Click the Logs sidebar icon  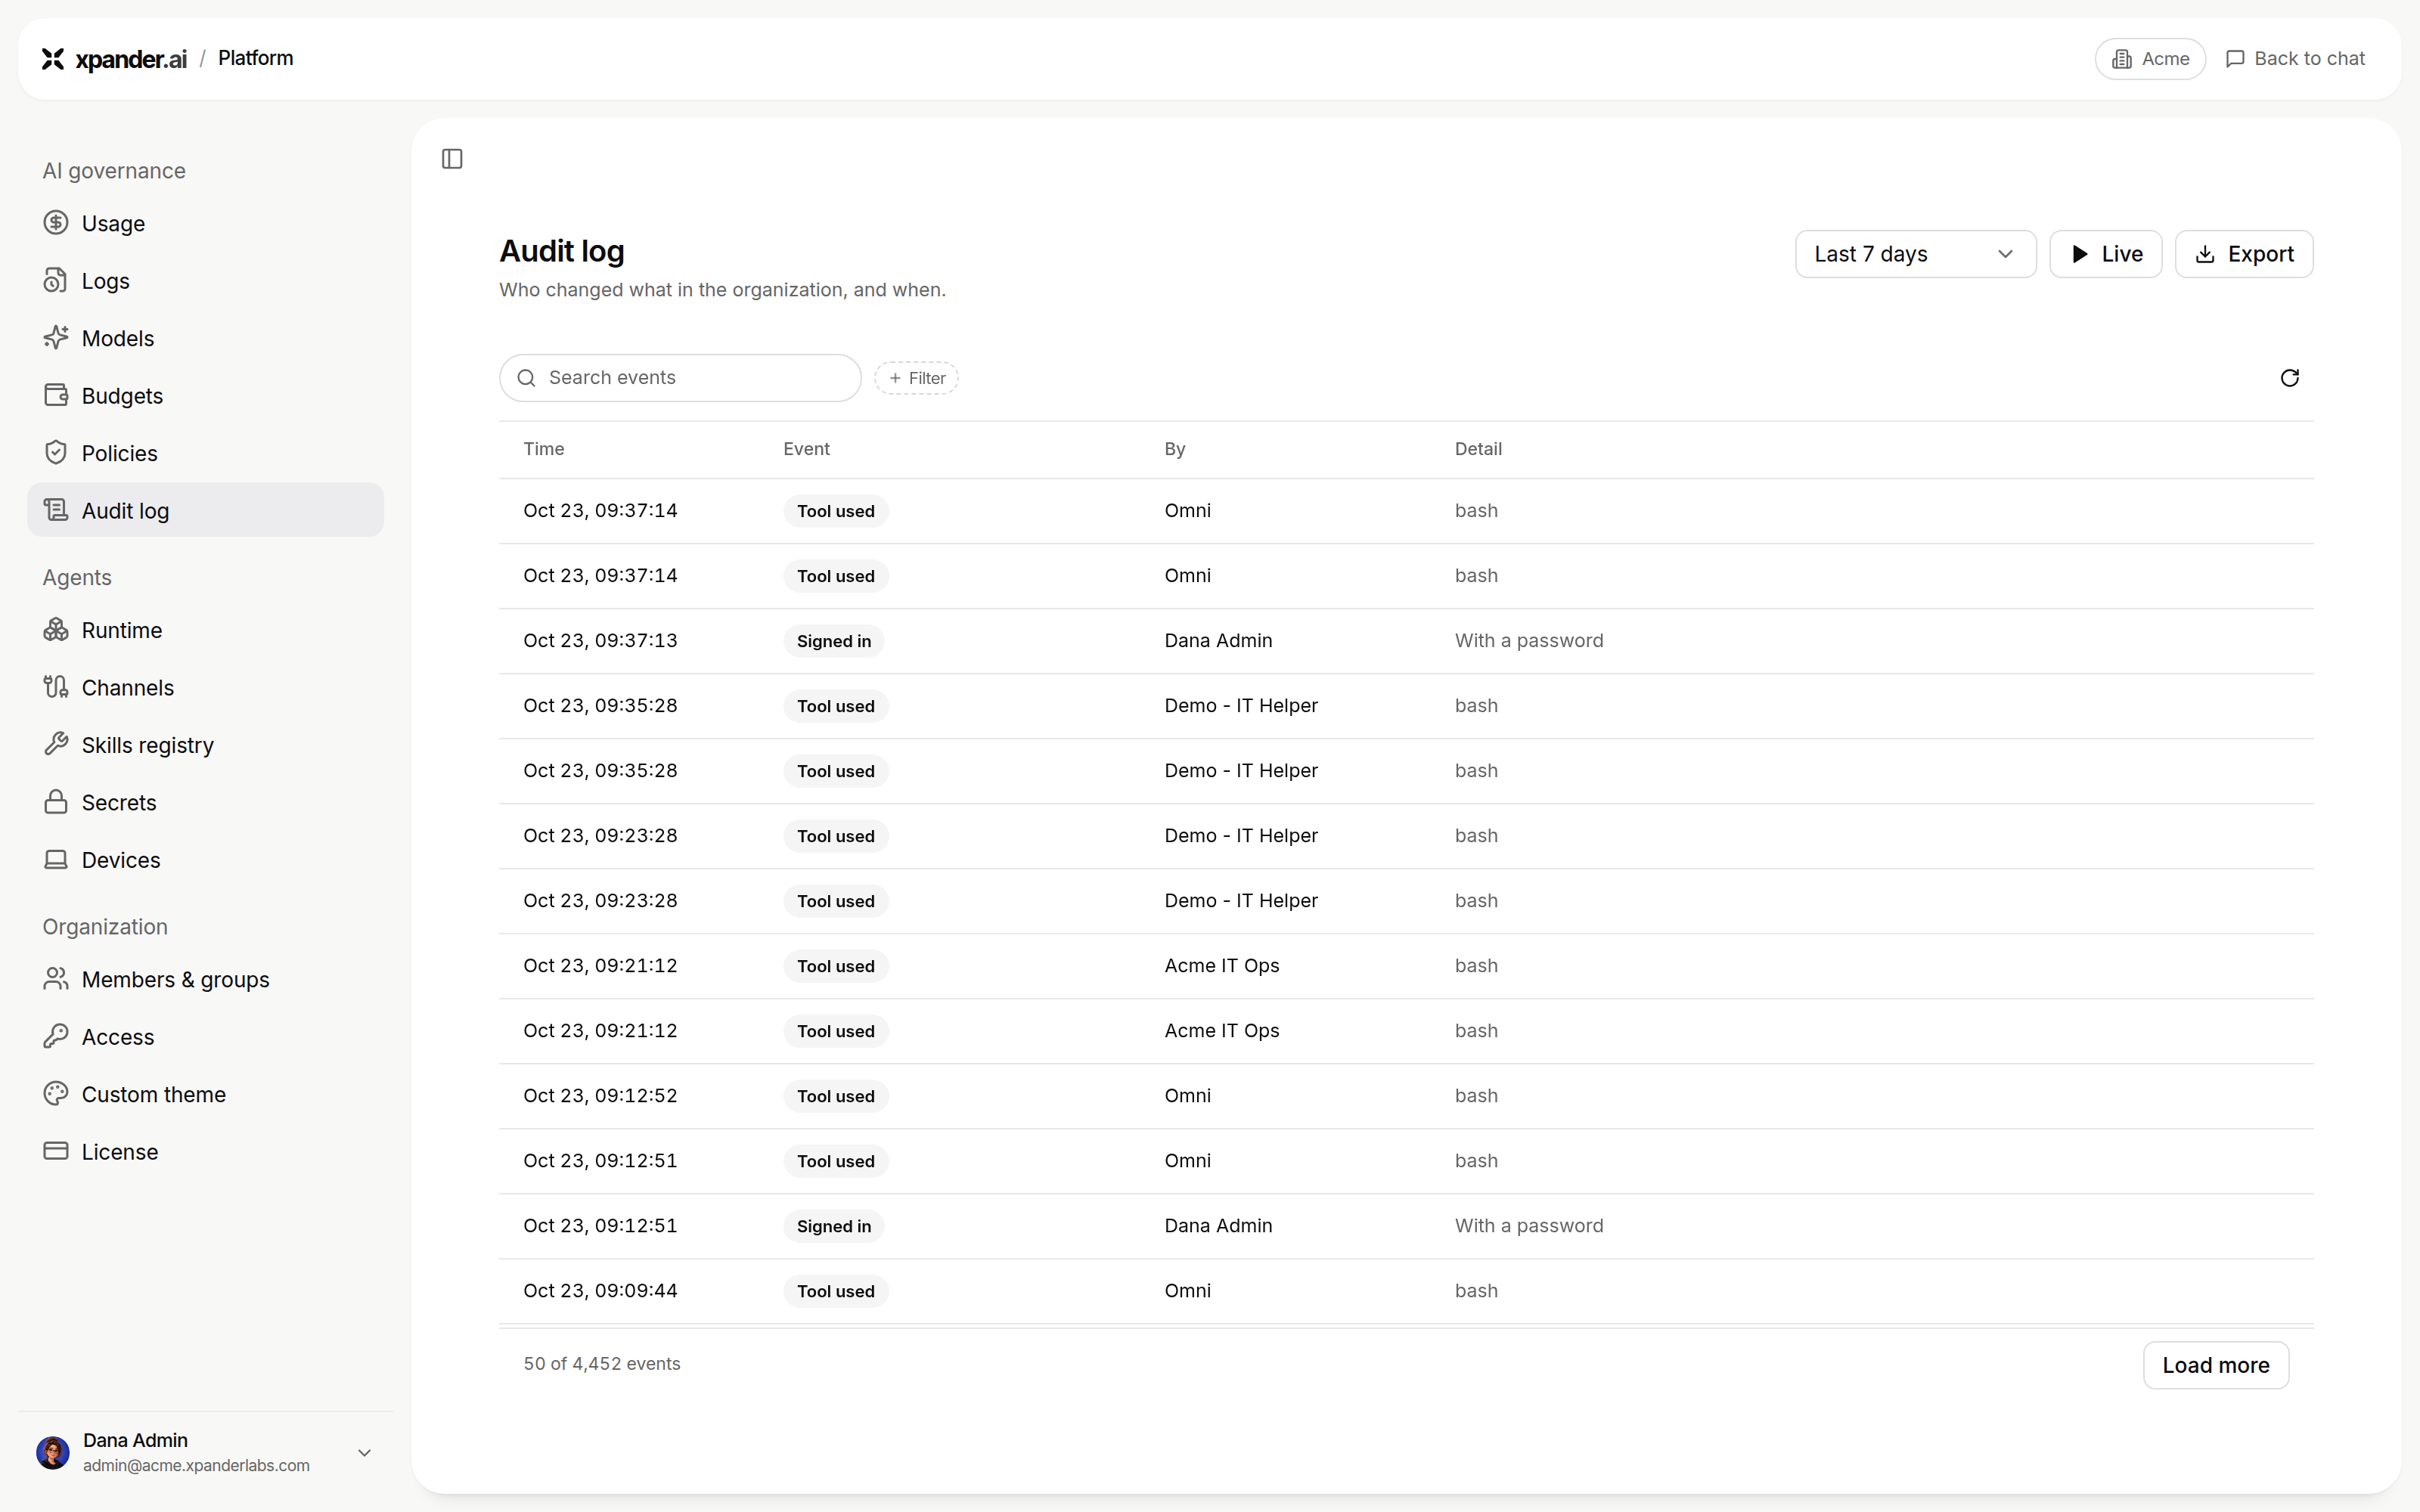click(56, 281)
